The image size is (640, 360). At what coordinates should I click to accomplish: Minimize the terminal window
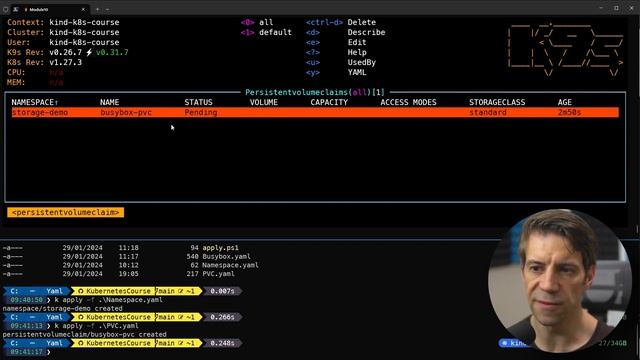click(601, 8)
